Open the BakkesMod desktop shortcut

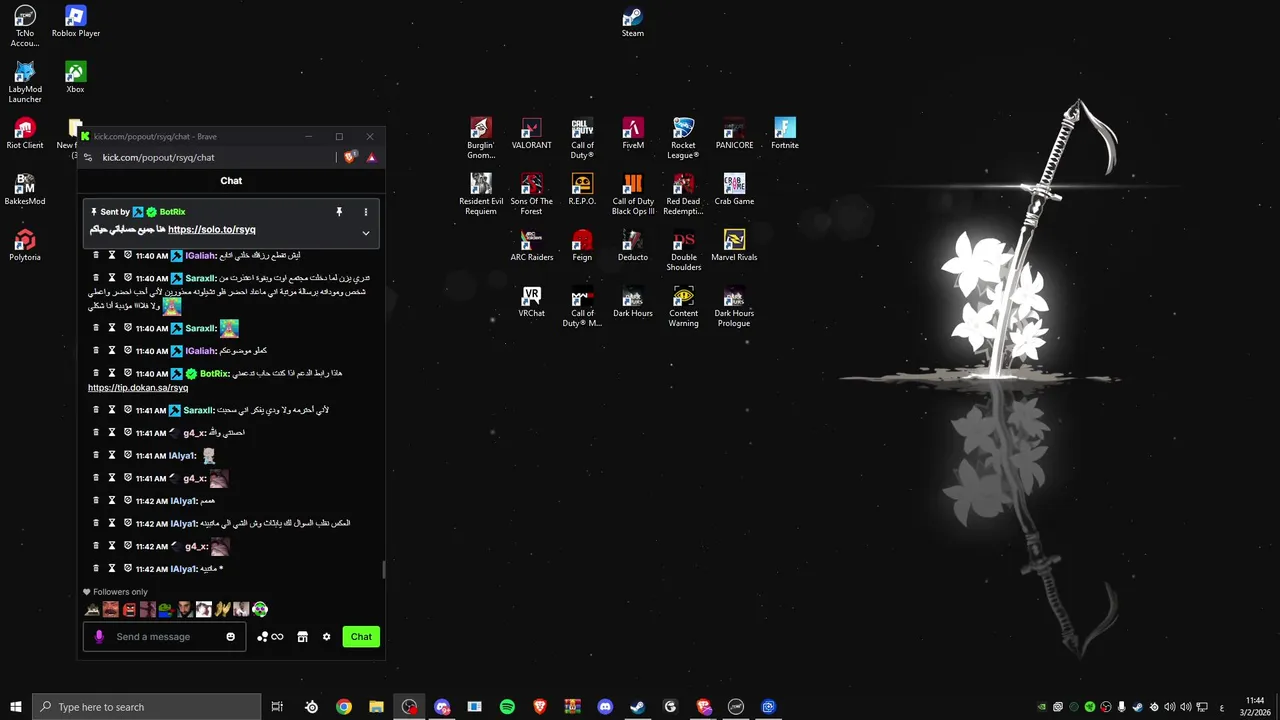(25, 190)
